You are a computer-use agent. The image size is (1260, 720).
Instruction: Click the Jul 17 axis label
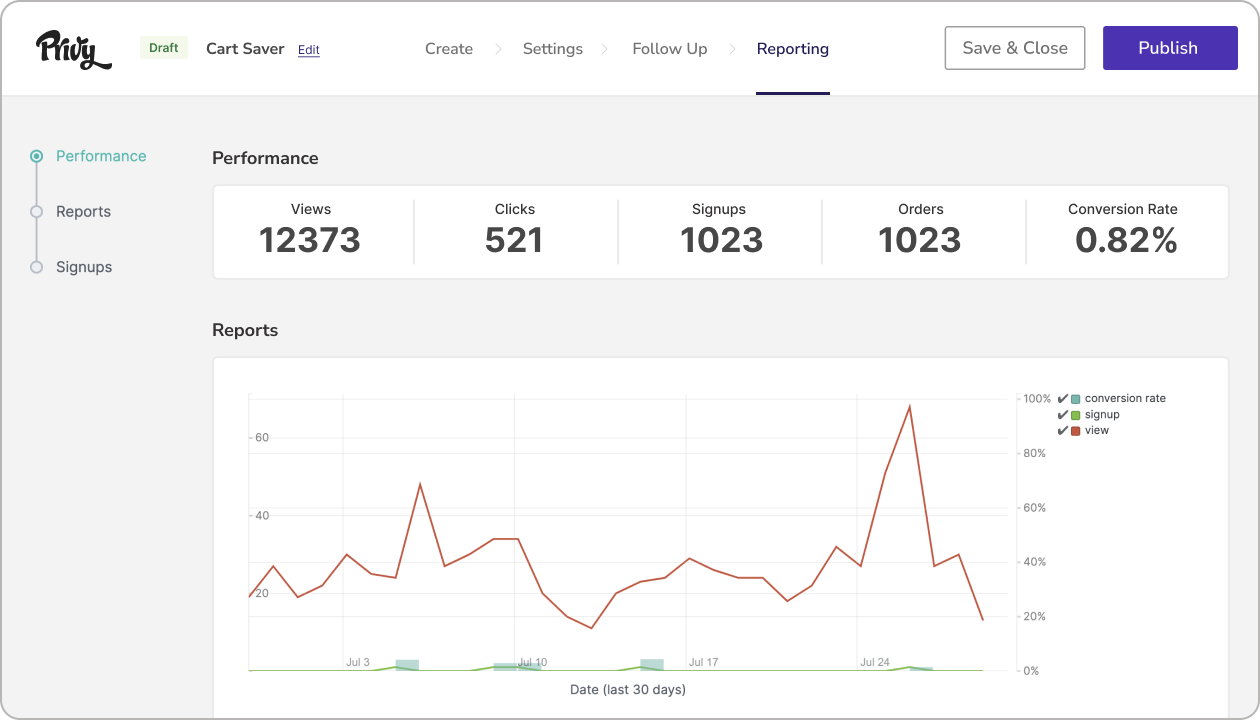click(x=704, y=662)
